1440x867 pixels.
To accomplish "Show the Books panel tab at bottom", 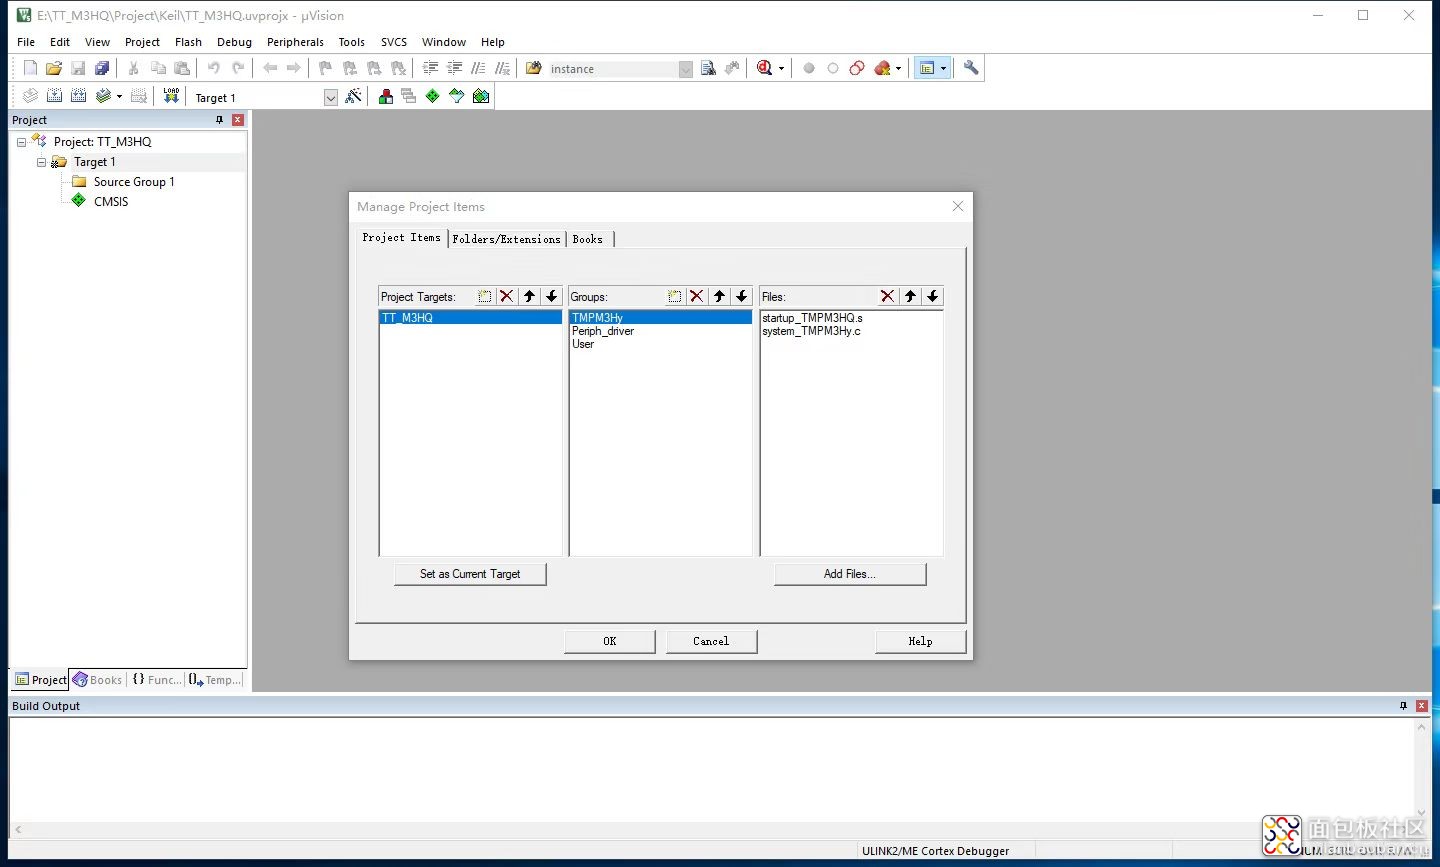I will click(x=97, y=680).
